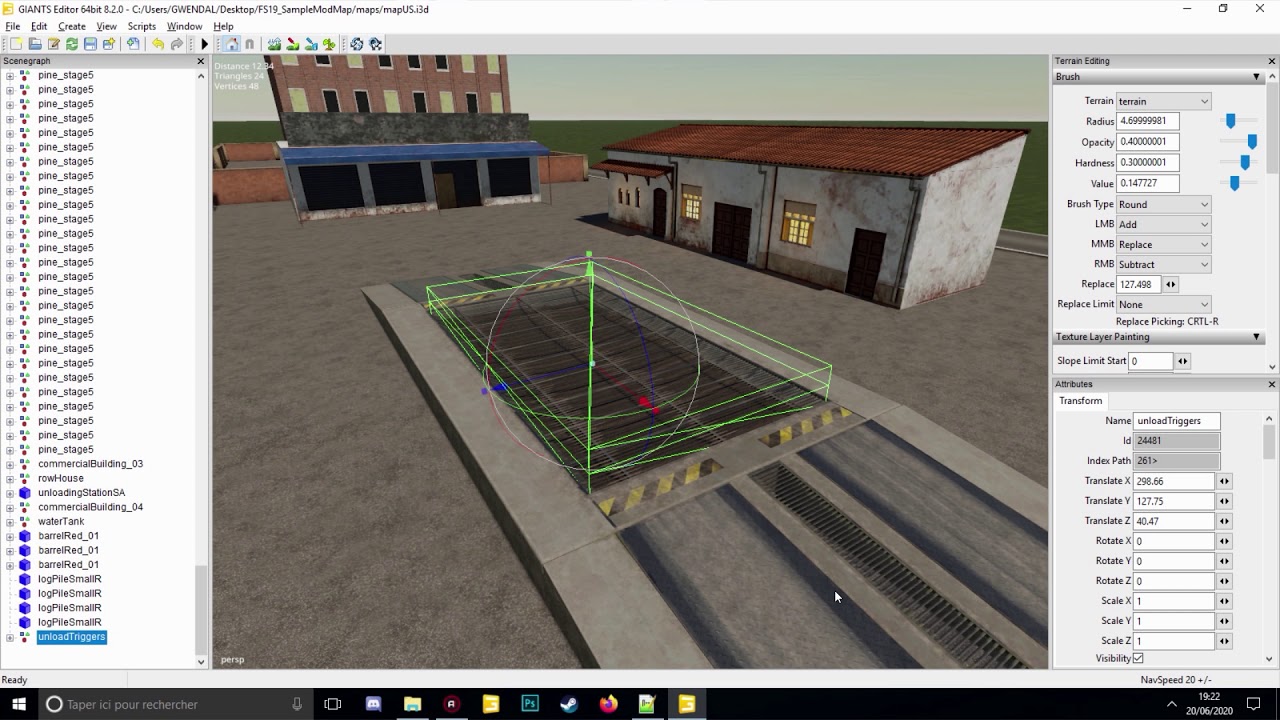This screenshot has height=720, width=1280.
Task: Click the Translate Y input field
Action: tap(1173, 501)
